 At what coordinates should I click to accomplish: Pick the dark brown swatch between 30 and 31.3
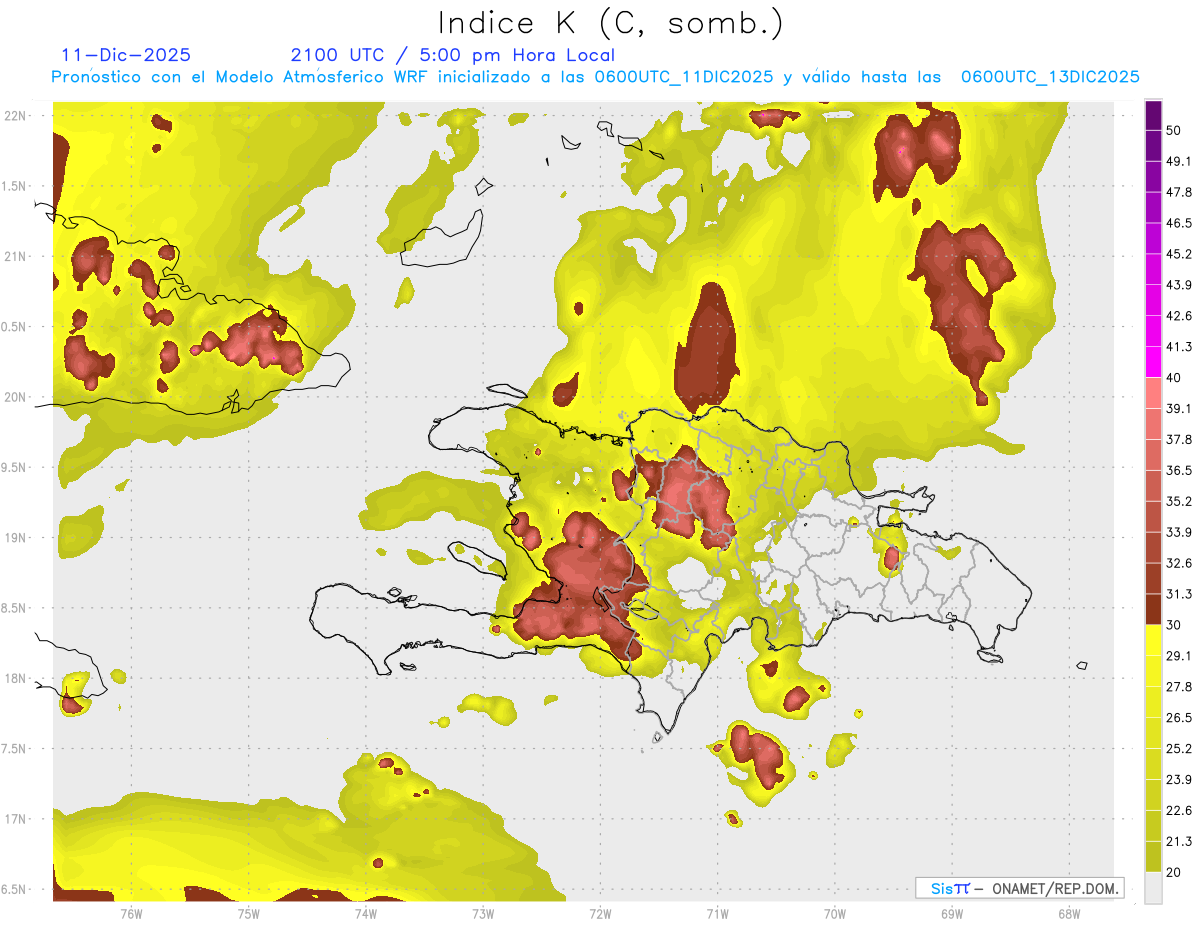[x=1154, y=610]
